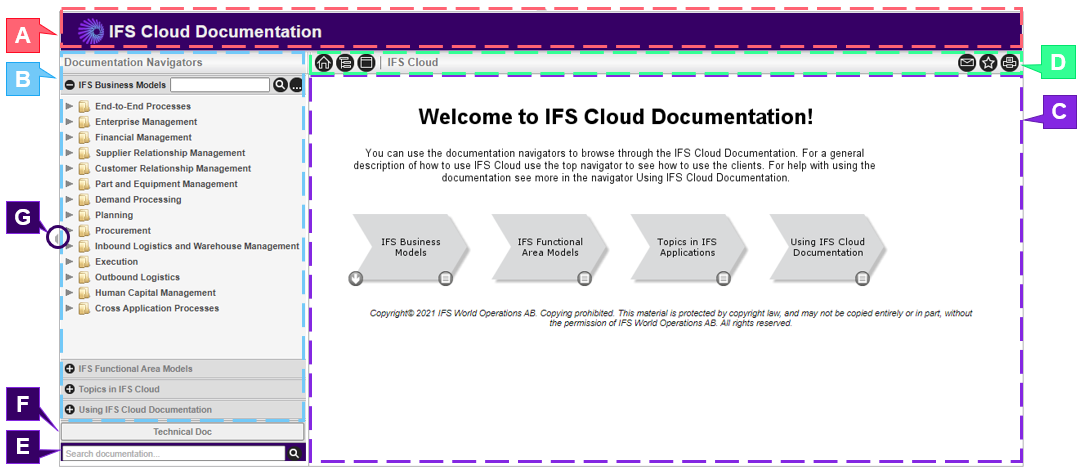Click the window layout icon before IFS Cloud
Viewport: 1082px width, 473px height.
(x=366, y=63)
